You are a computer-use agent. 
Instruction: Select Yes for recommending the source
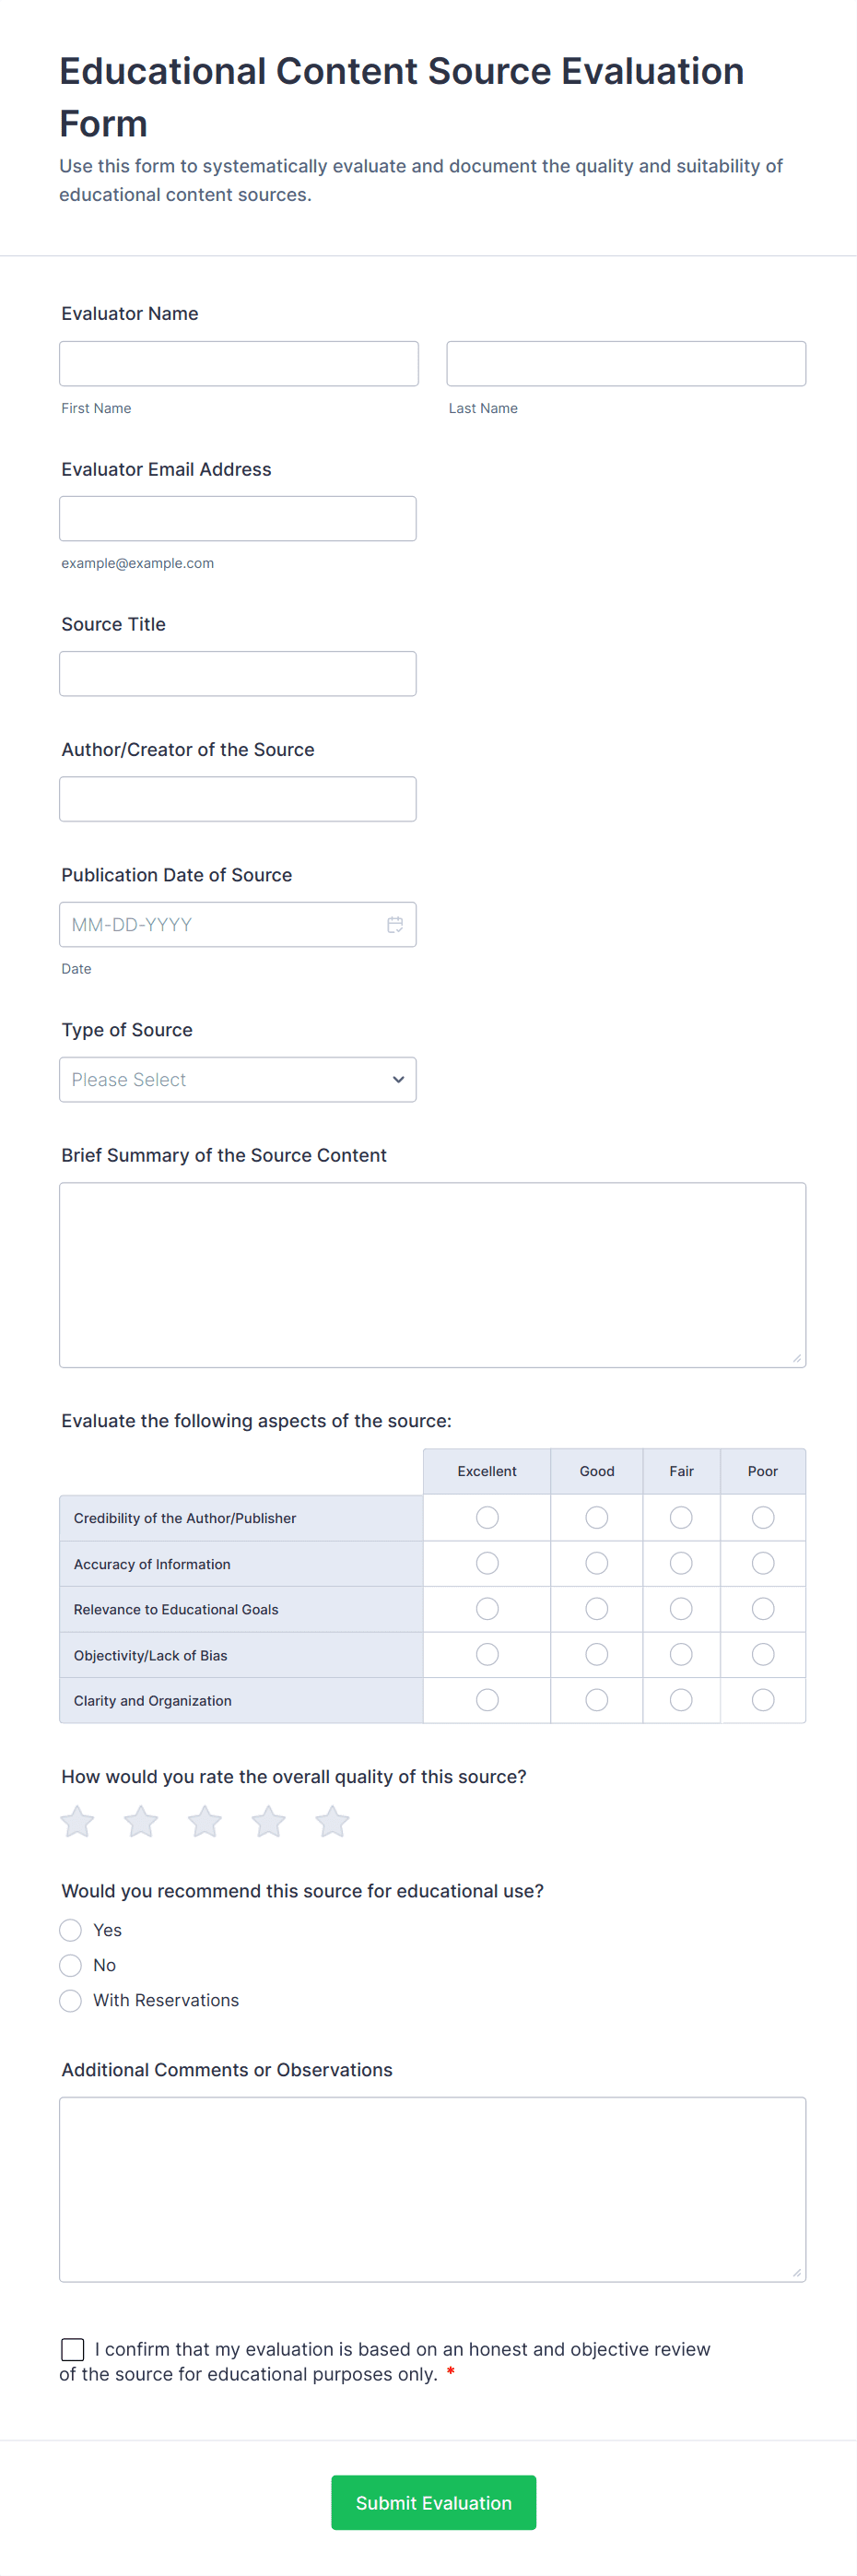[x=71, y=1930]
